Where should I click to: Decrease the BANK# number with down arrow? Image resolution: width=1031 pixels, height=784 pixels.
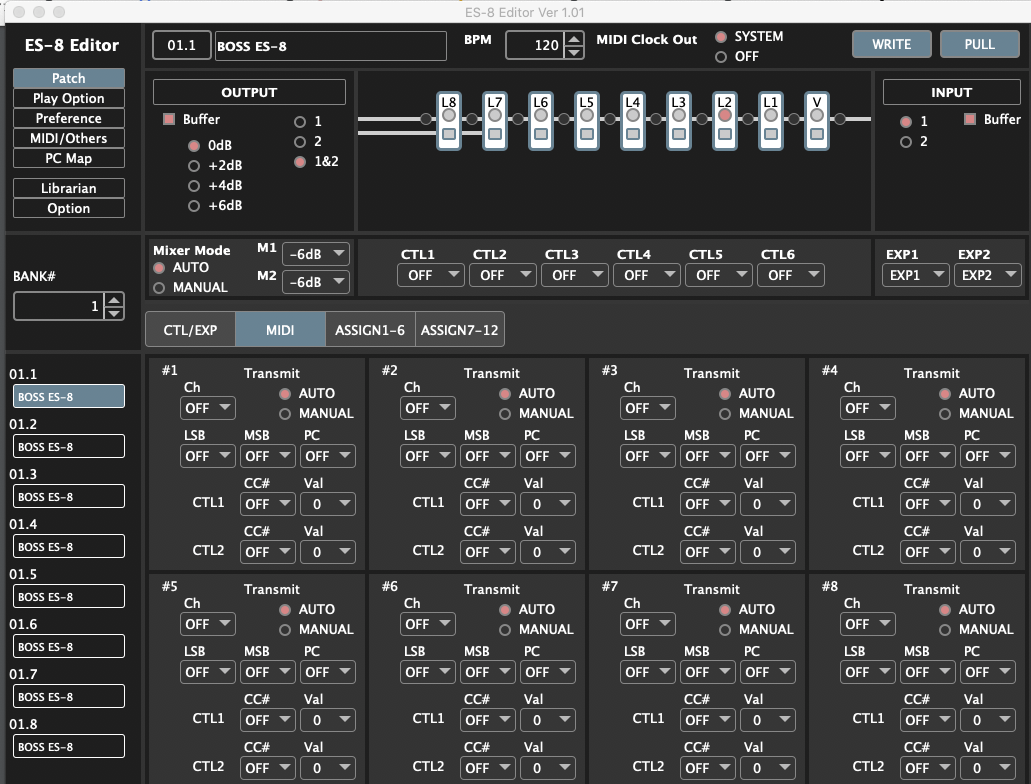(114, 313)
